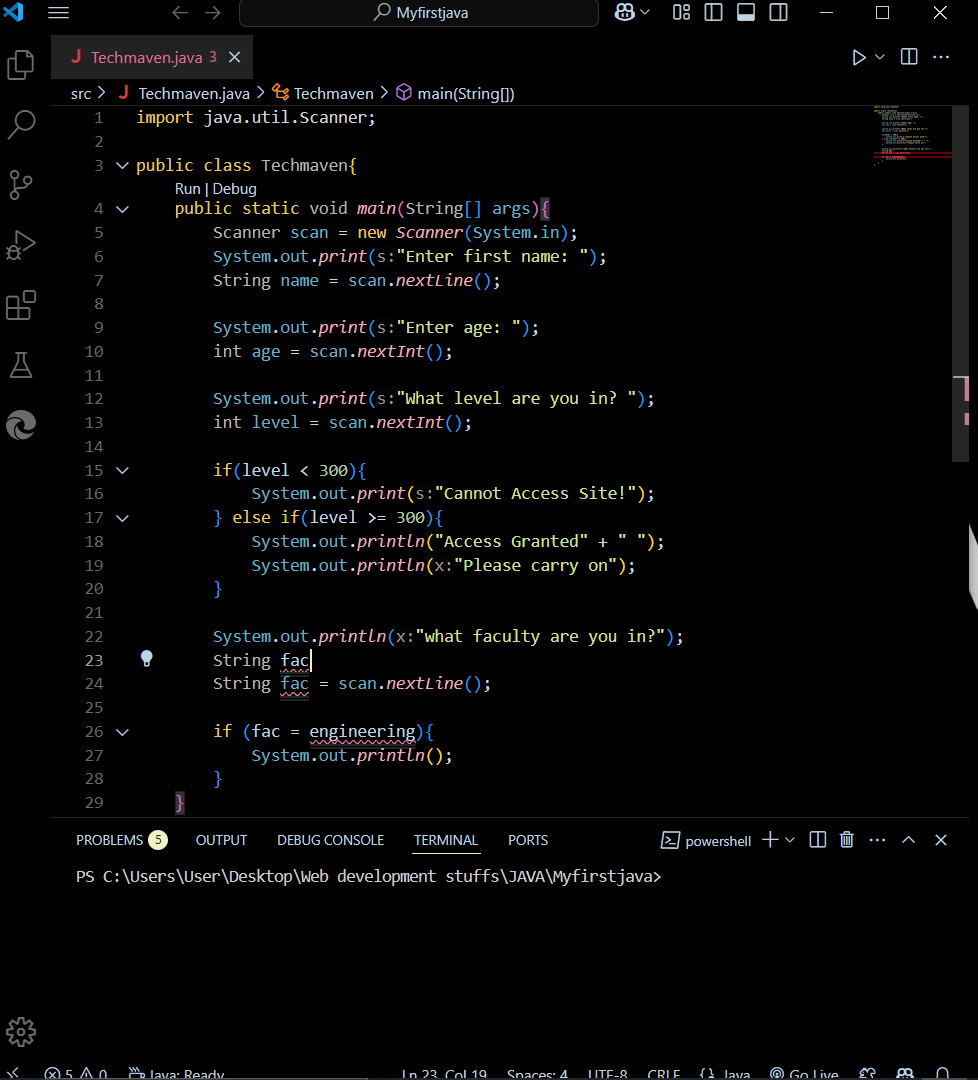Open the Run and Debug view
Image resolution: width=978 pixels, height=1080 pixels.
(21, 245)
